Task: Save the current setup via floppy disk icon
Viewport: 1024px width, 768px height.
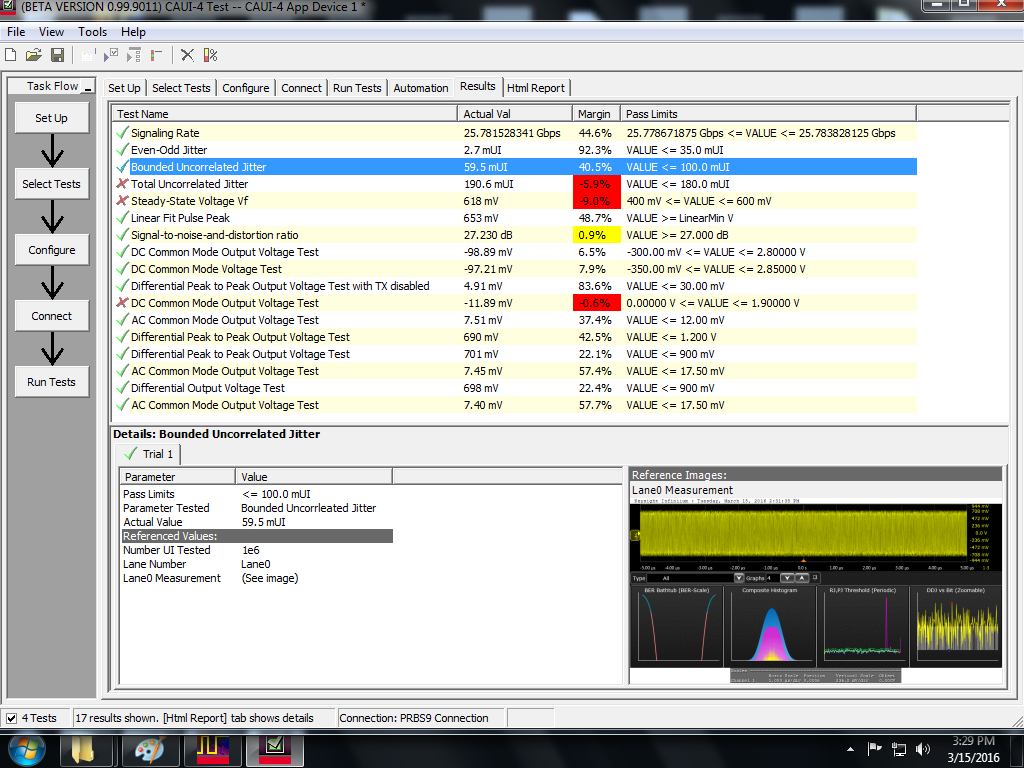Action: (57, 55)
